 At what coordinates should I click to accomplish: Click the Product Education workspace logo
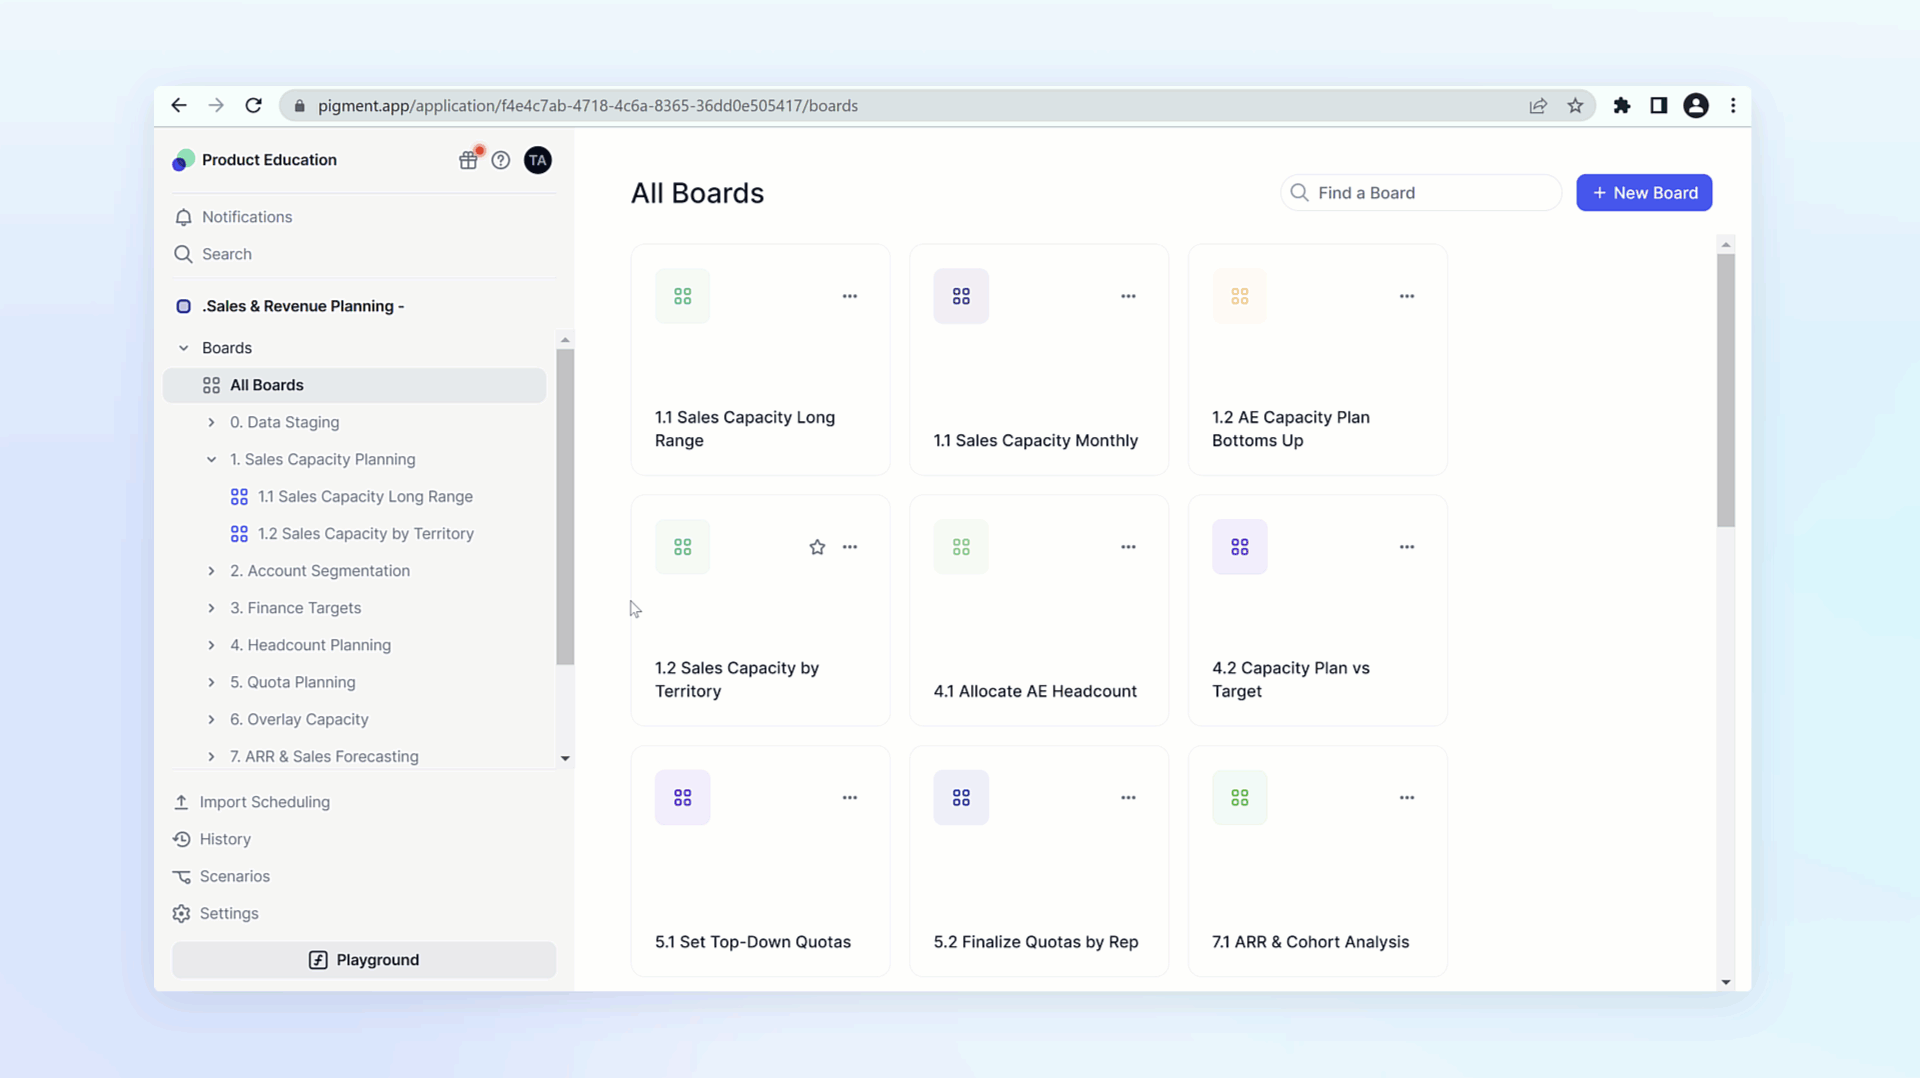tap(183, 160)
